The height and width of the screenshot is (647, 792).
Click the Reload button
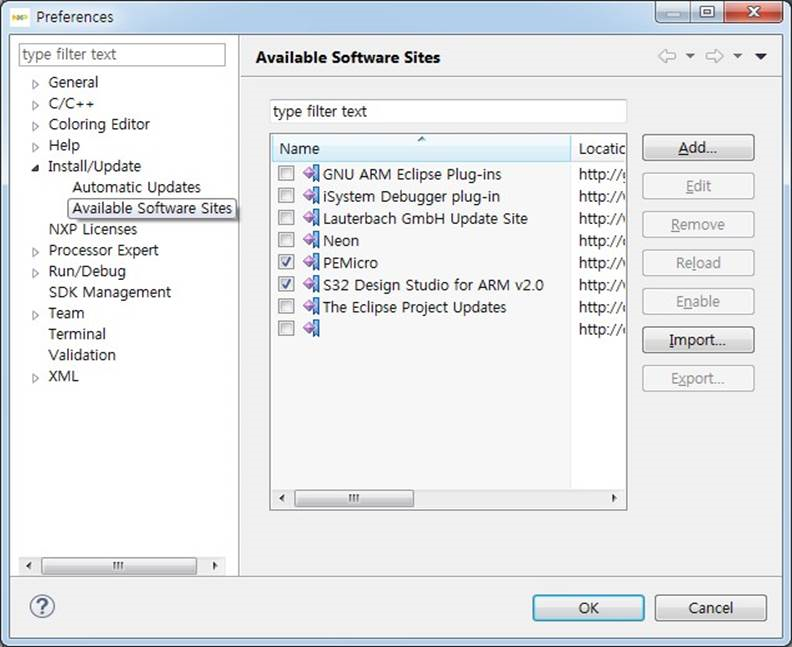tap(698, 263)
